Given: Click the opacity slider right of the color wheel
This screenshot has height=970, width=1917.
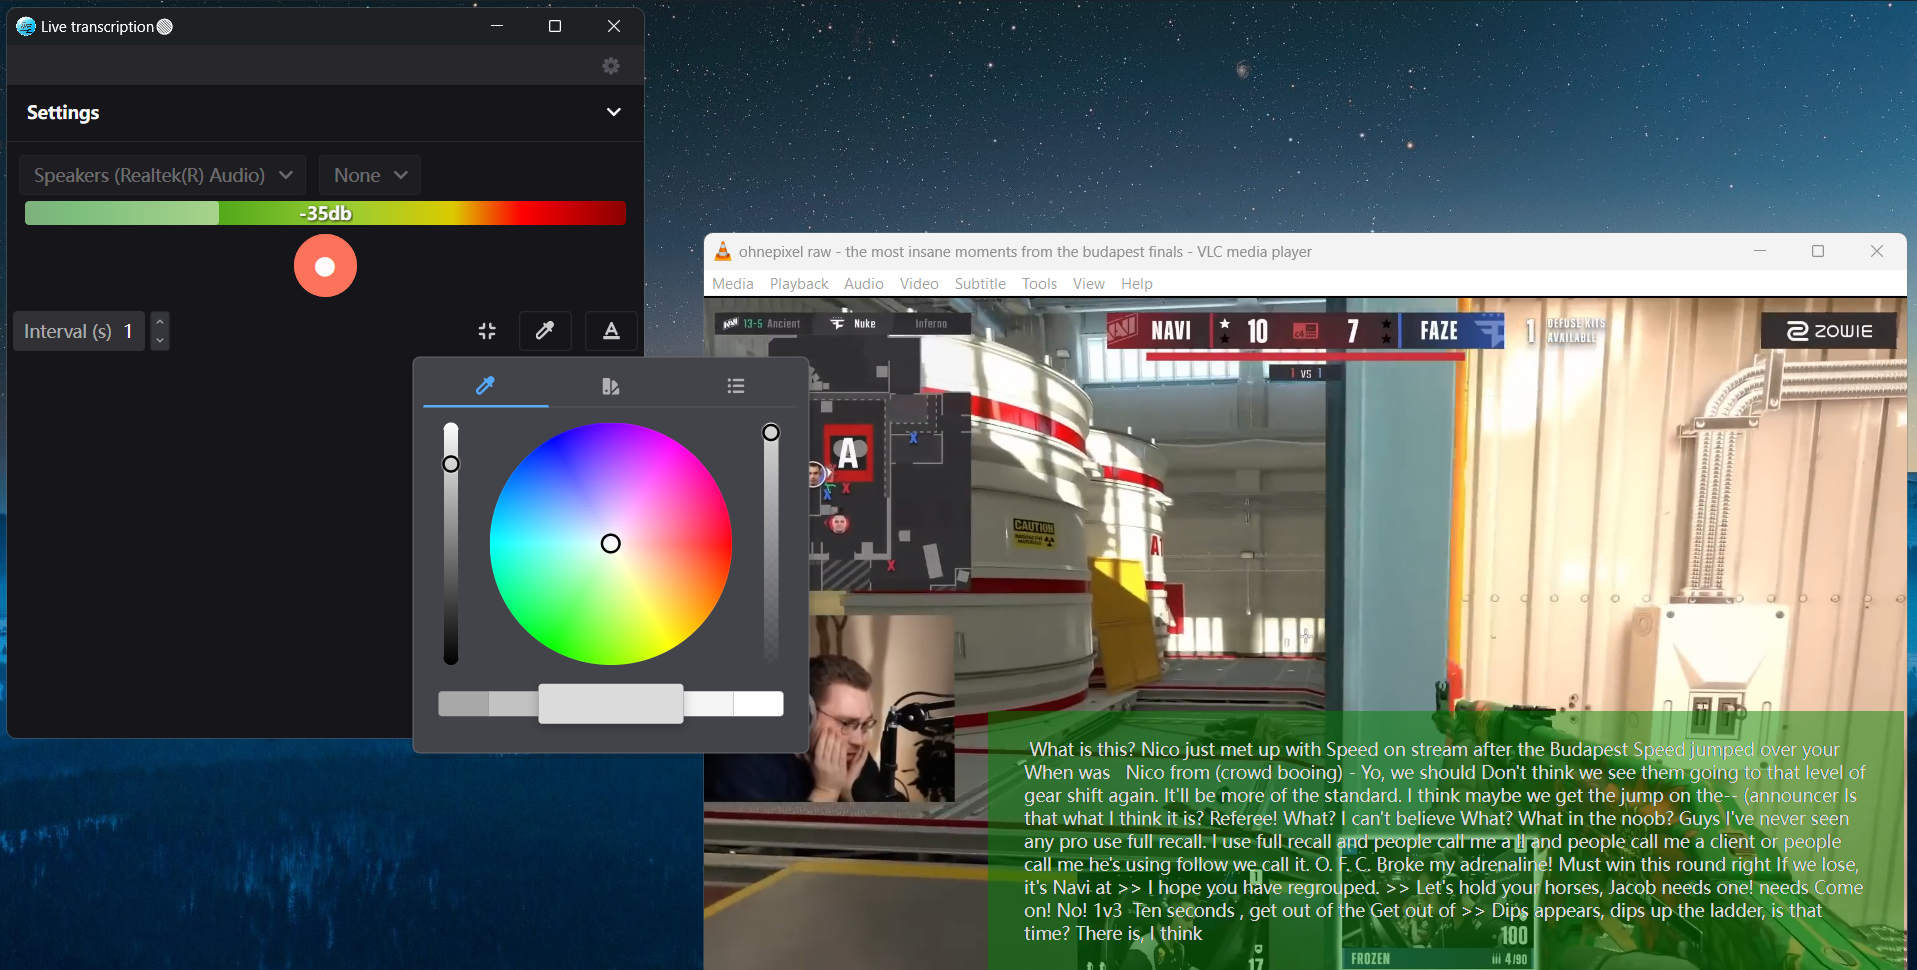Looking at the screenshot, I should pos(771,543).
